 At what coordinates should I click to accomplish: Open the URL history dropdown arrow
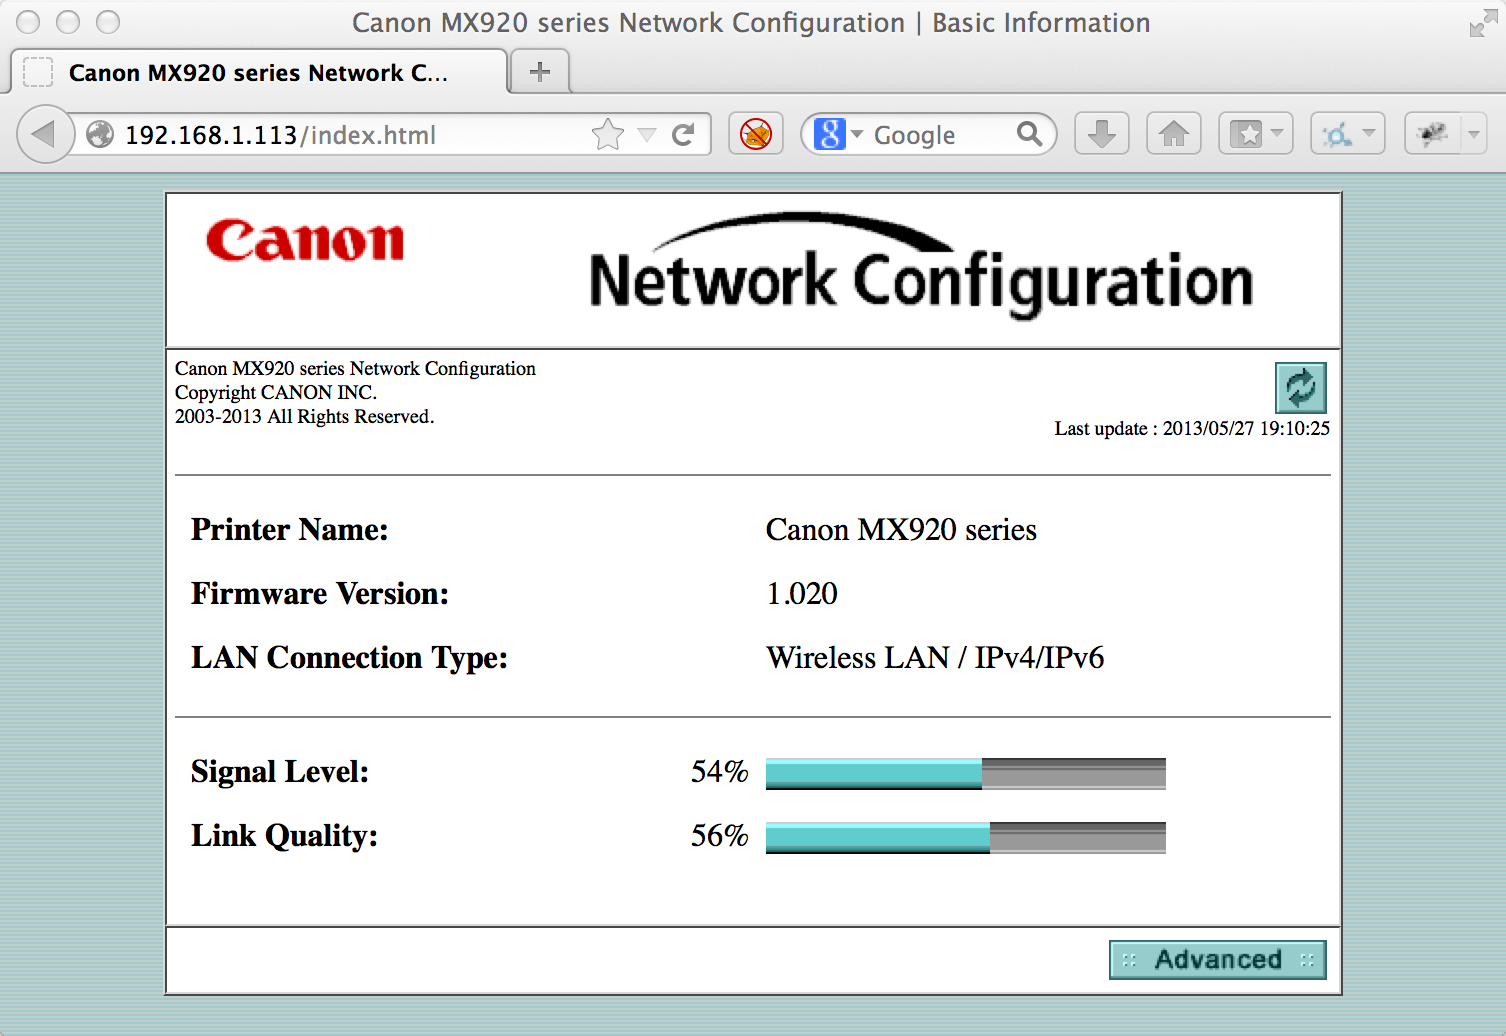(647, 135)
